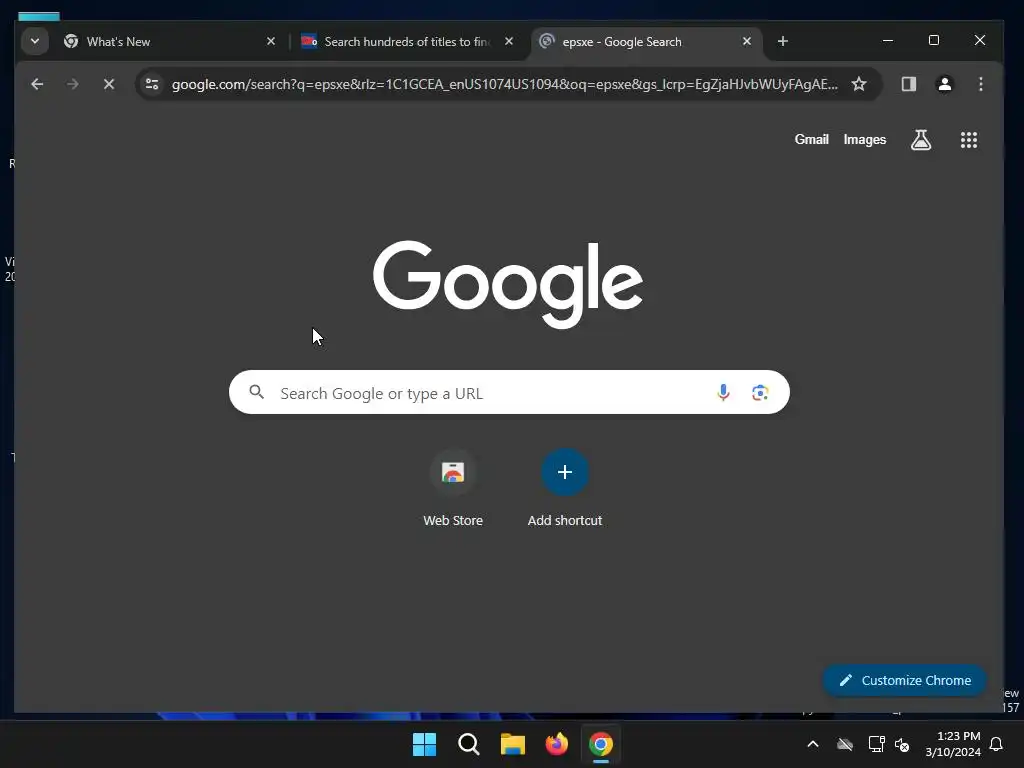
Task: Open the Chrome side panel
Action: (908, 84)
